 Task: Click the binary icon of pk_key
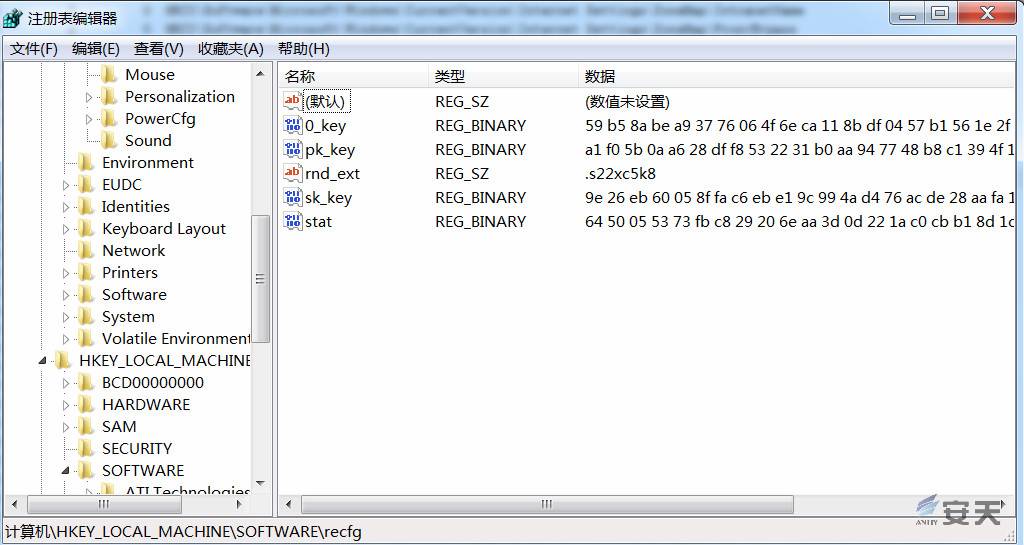293,149
